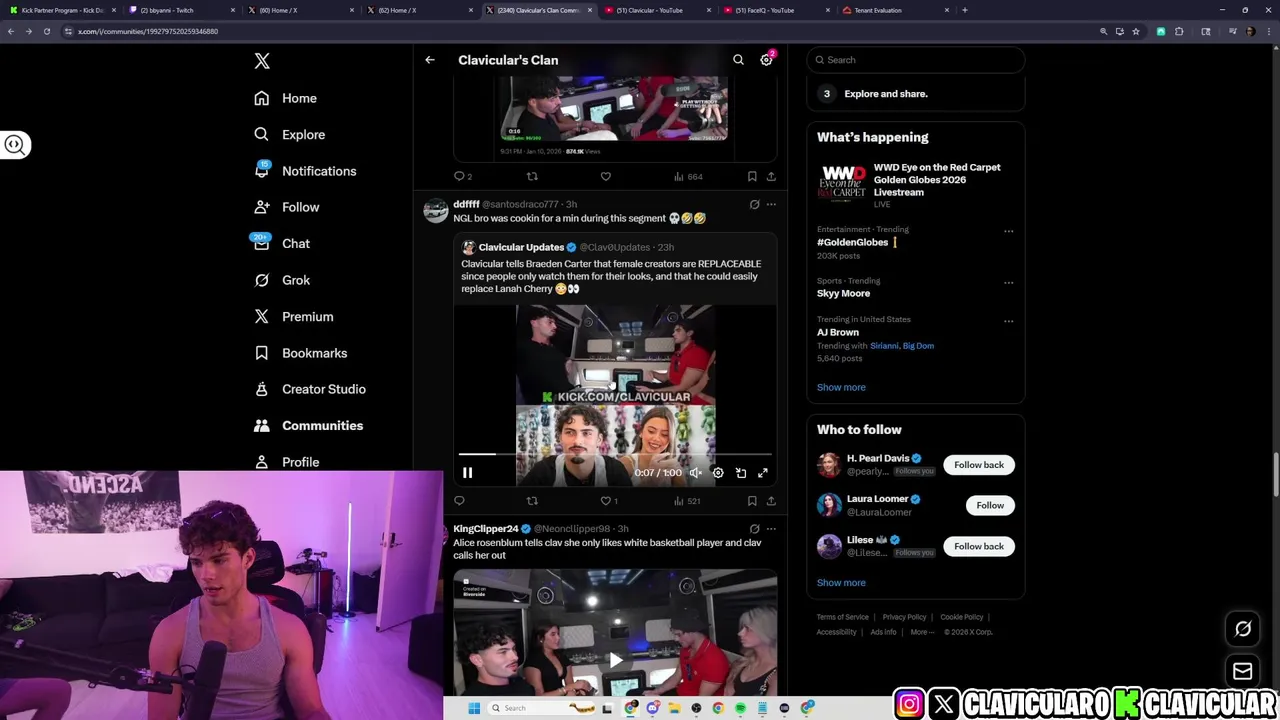This screenshot has width=1280, height=720.
Task: Bookmark the post with 664 views
Action: pyautogui.click(x=752, y=176)
